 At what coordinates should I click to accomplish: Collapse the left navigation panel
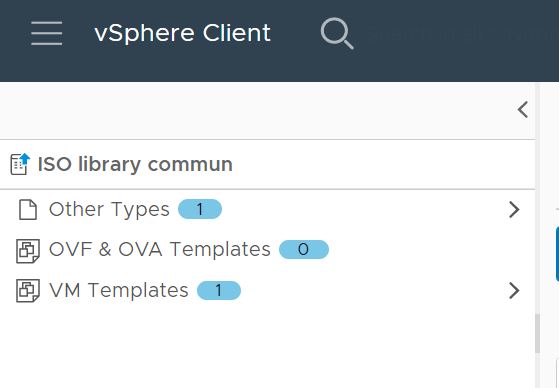523,109
